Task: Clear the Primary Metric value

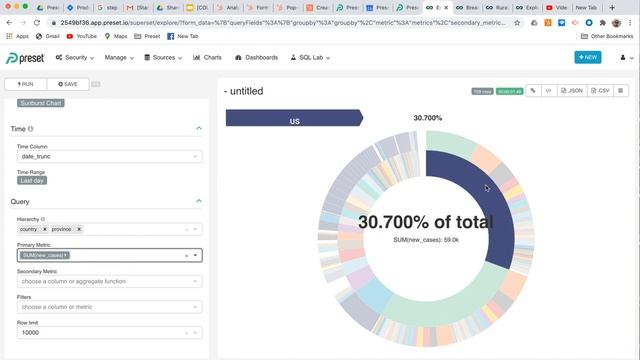Action: click(187, 256)
